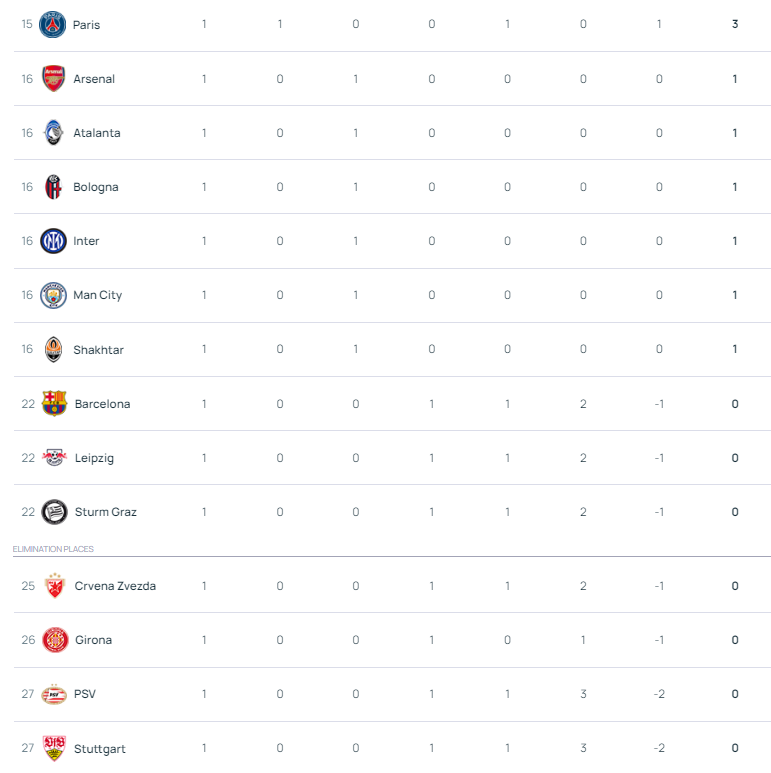Open the Stuttgart team name link

point(100,749)
